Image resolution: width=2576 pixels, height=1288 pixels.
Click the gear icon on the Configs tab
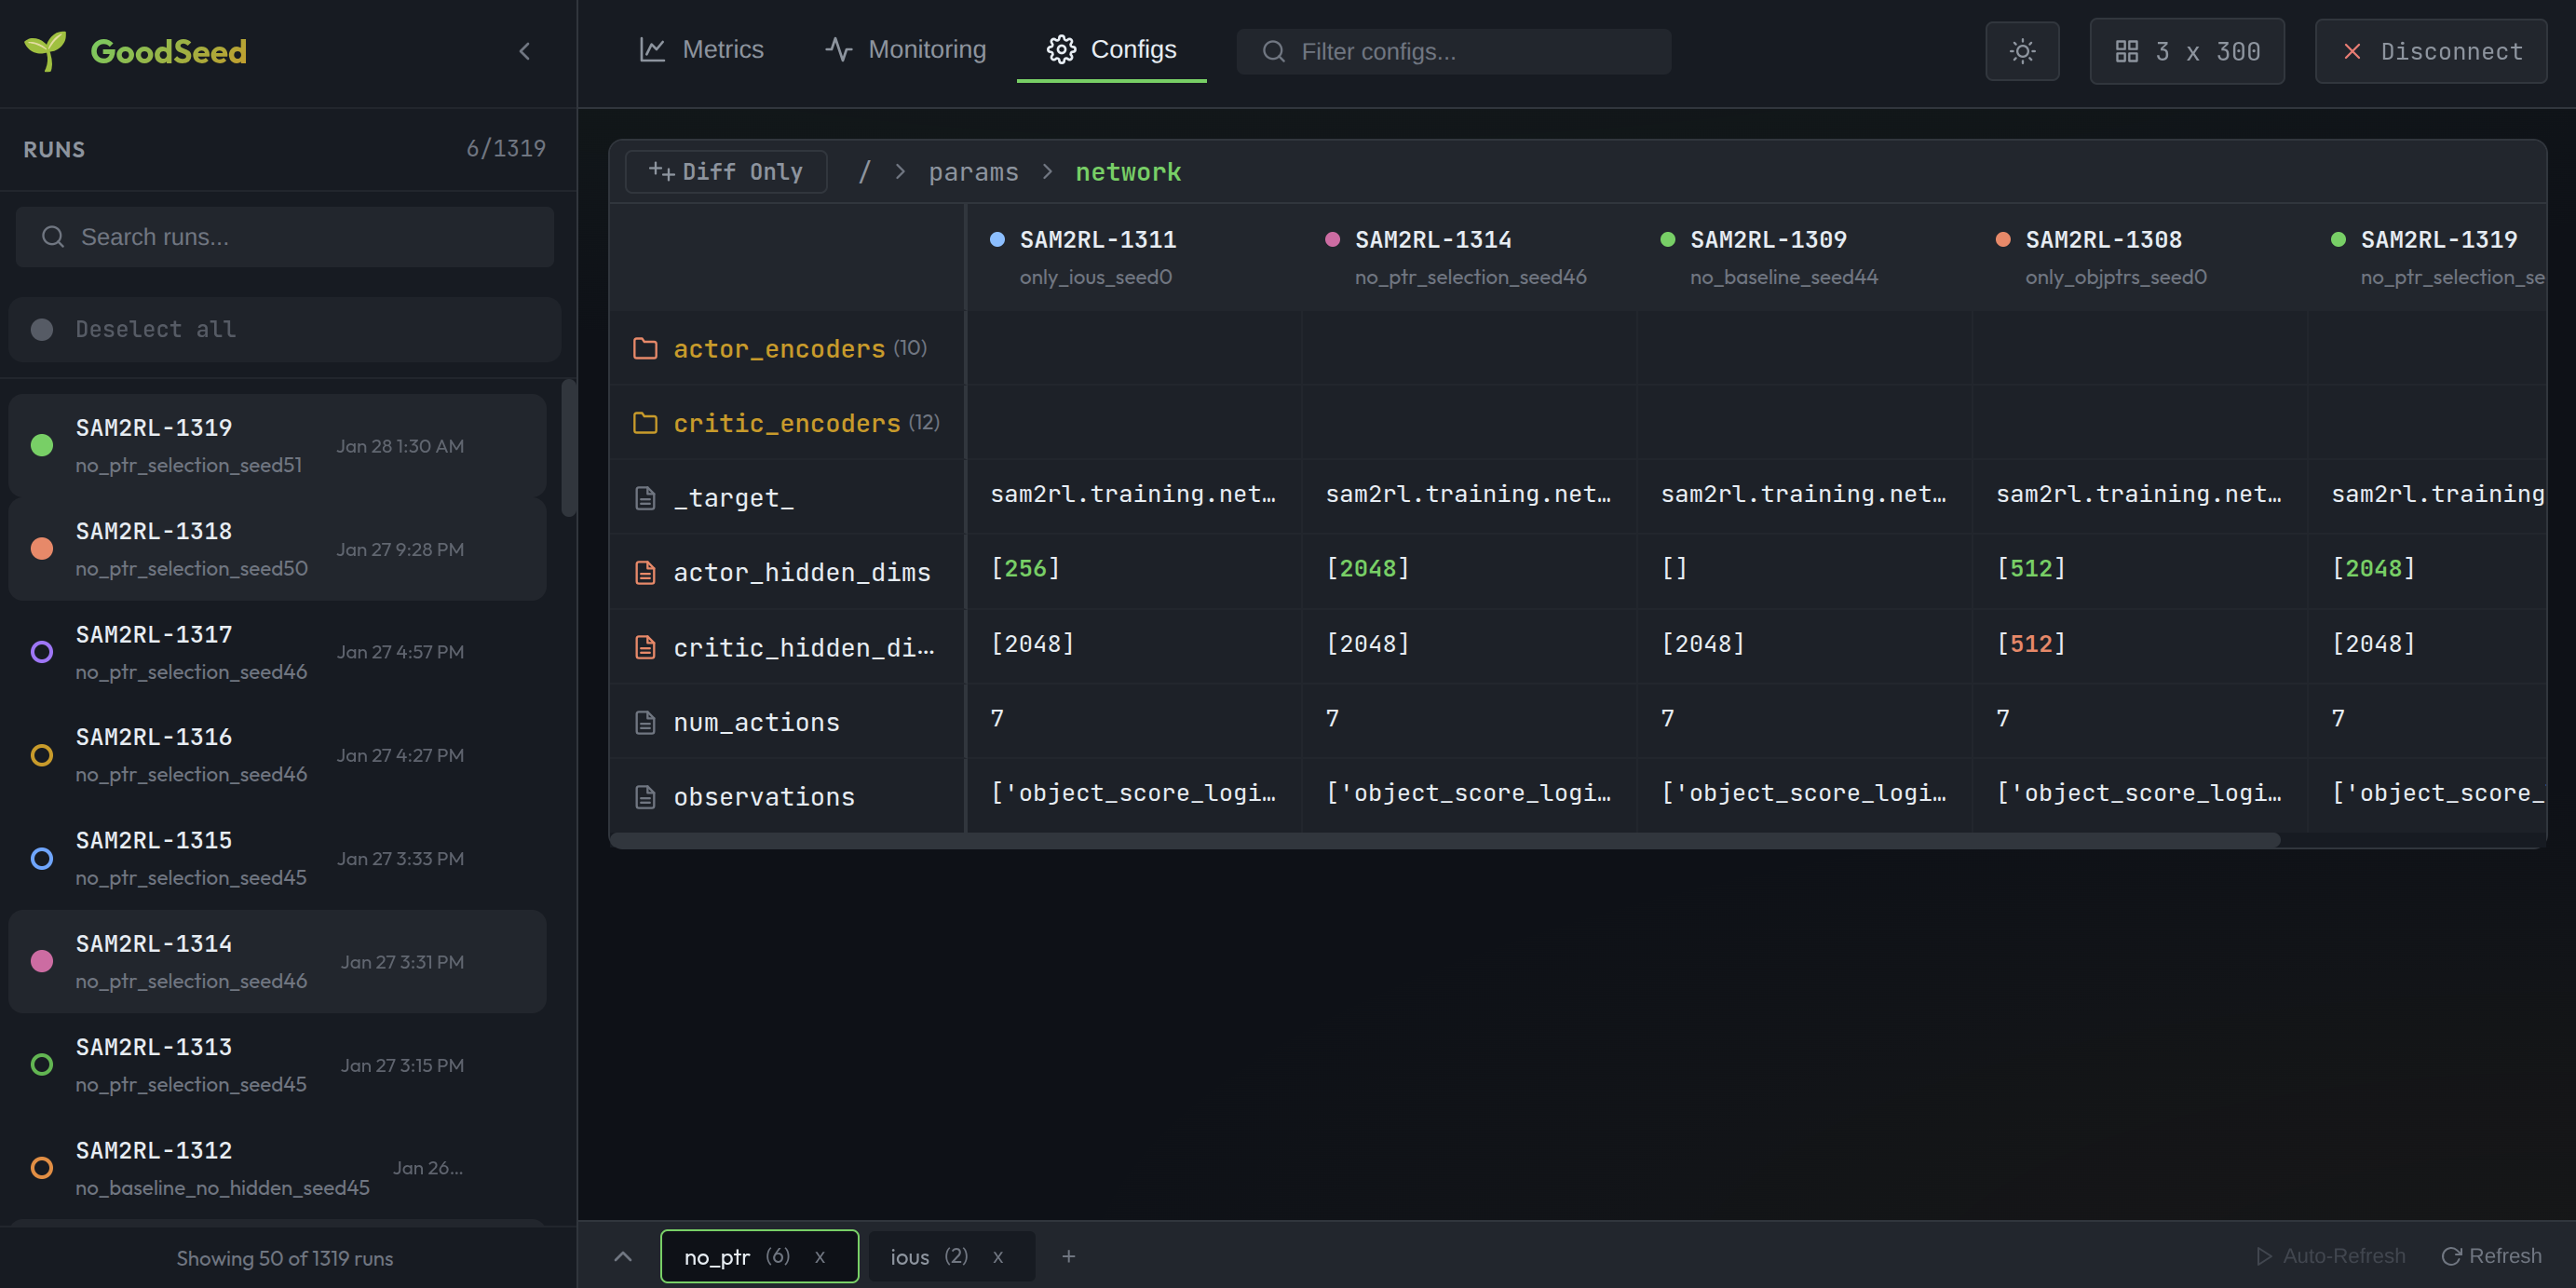coord(1061,49)
